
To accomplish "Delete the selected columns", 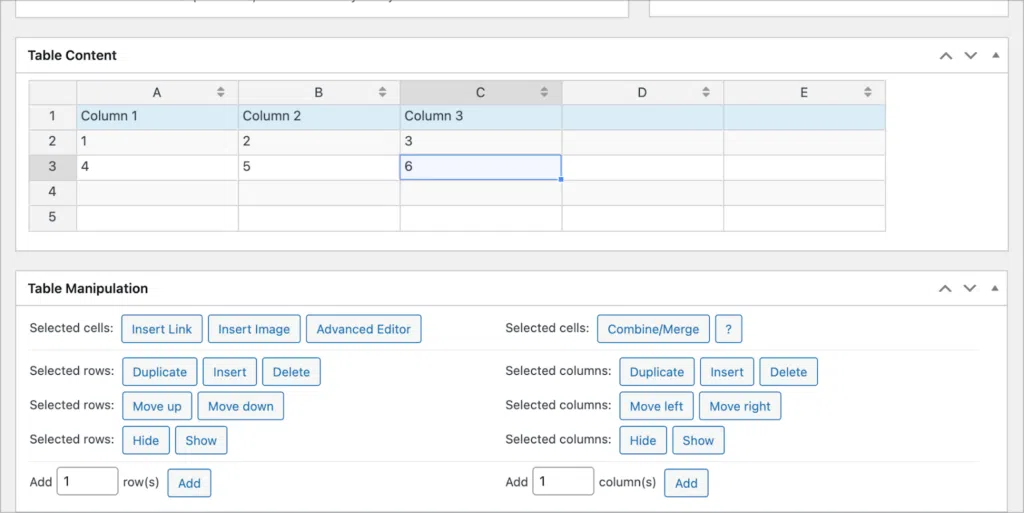I will coord(788,372).
